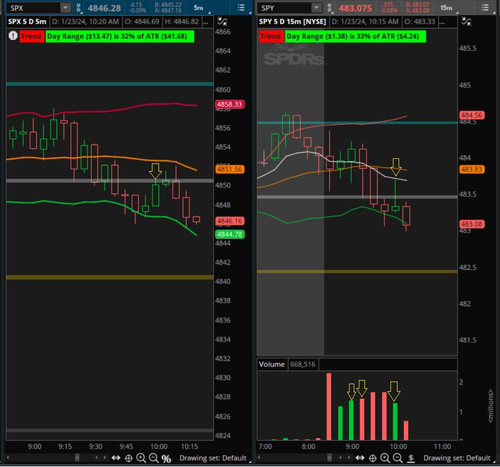Image resolution: width=500 pixels, height=467 pixels.
Task: Click the green 4844.78 price bubble
Action: pyautogui.click(x=230, y=234)
